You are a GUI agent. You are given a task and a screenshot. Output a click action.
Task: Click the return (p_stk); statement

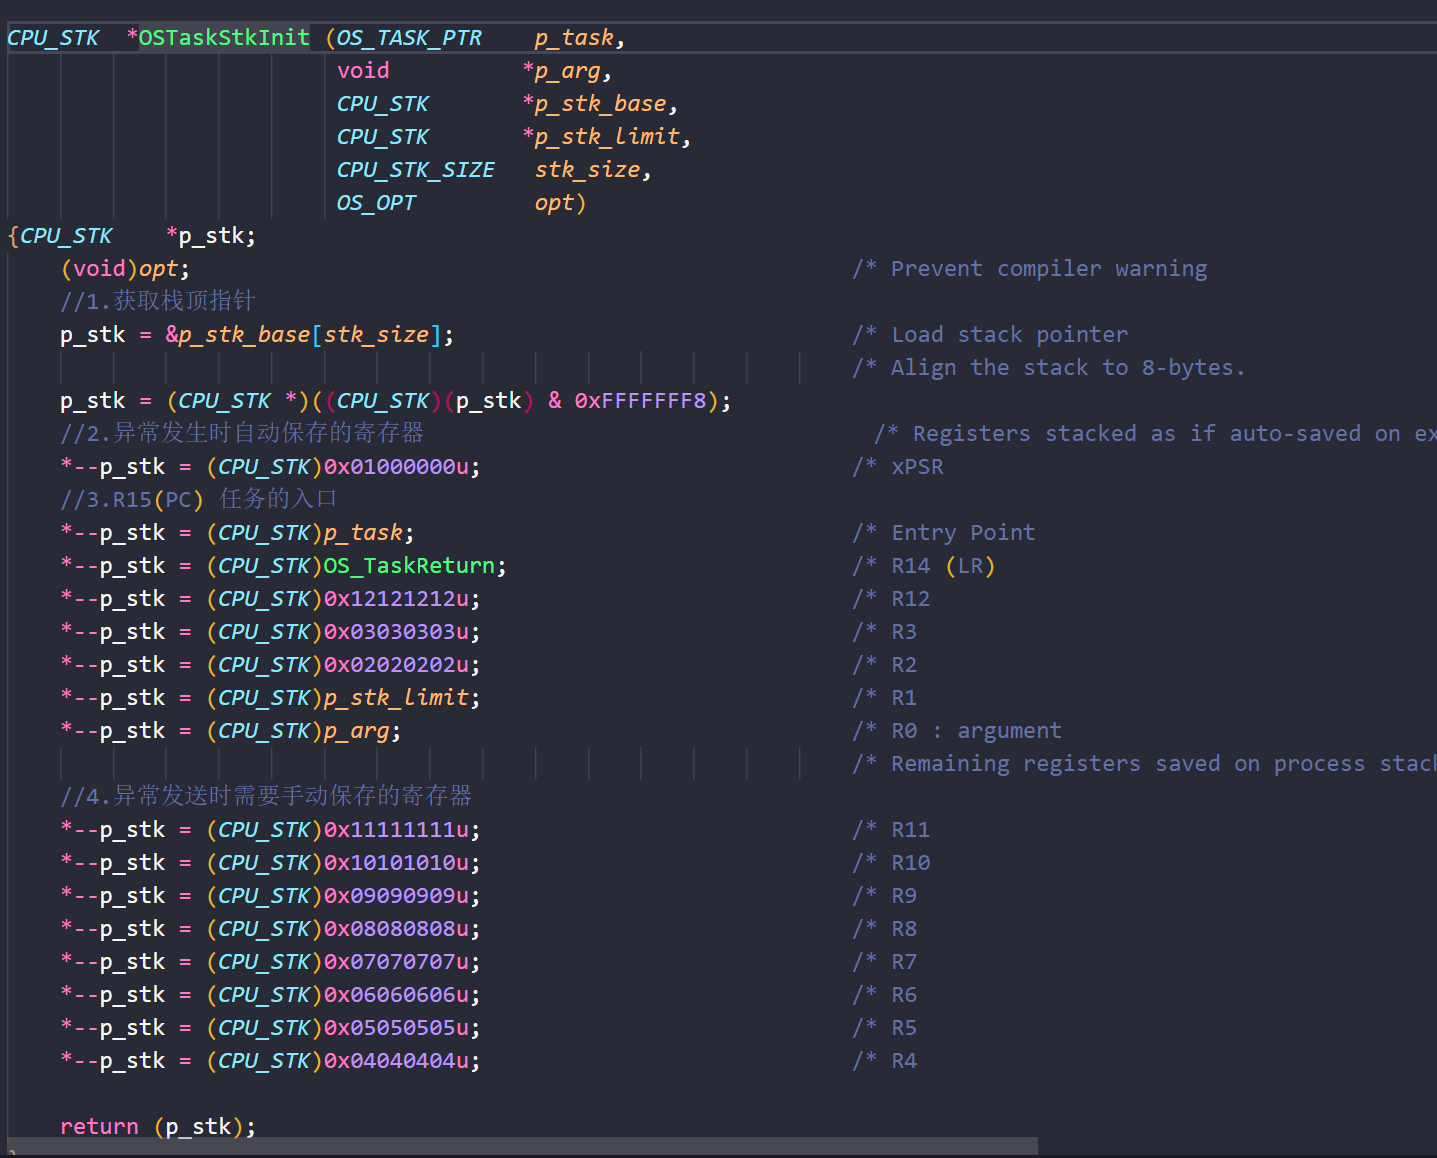[x=158, y=1126]
